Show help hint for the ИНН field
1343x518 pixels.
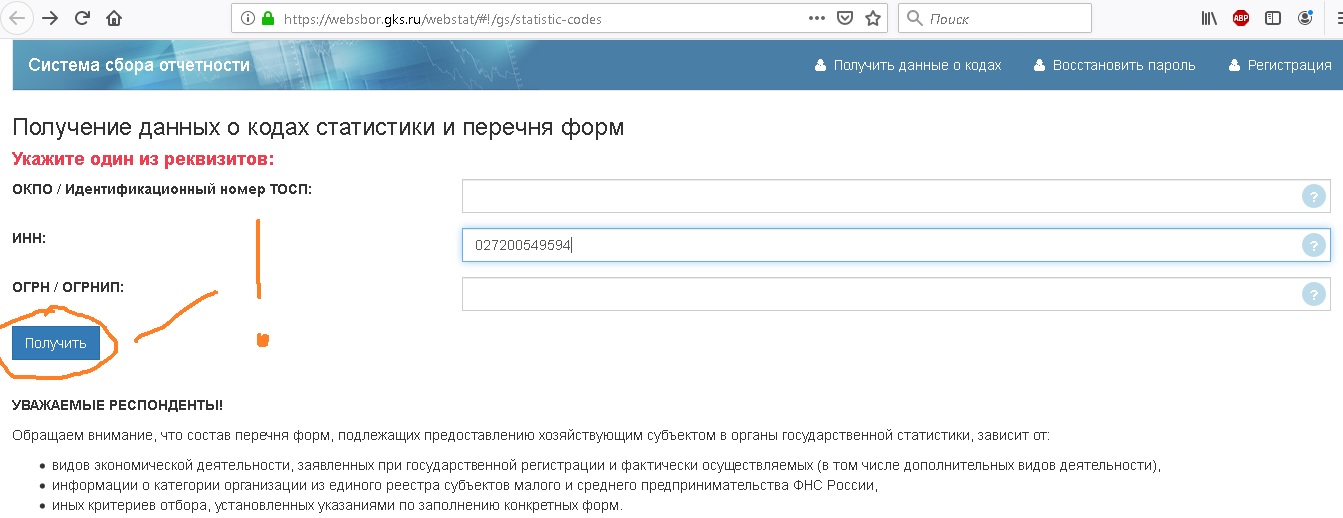click(1313, 245)
